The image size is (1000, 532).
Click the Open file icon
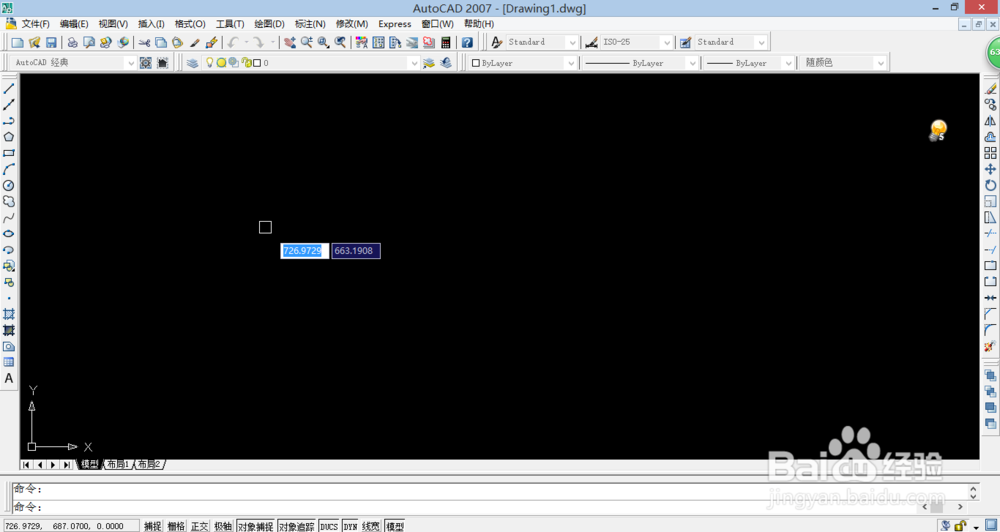(34, 43)
